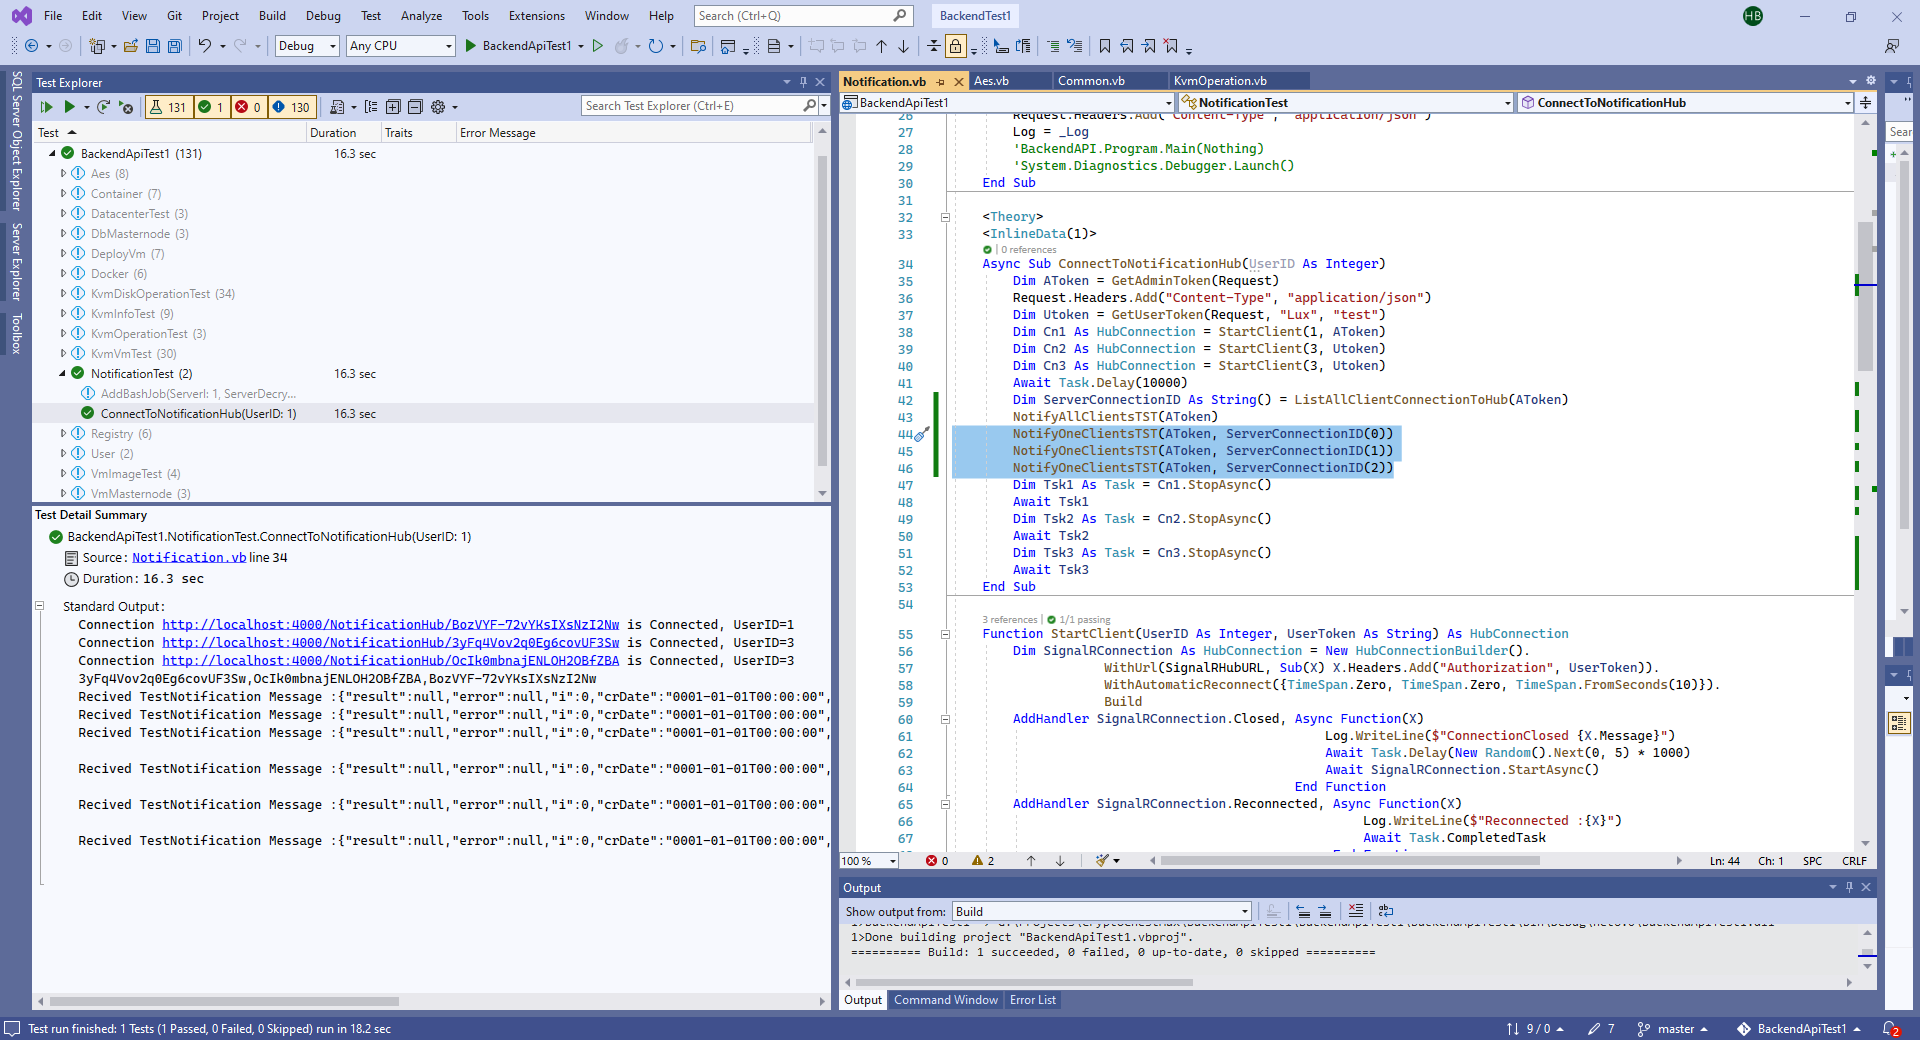This screenshot has height=1040, width=1920.
Task: Click Expand All icon in Test Explorer
Action: (x=393, y=107)
